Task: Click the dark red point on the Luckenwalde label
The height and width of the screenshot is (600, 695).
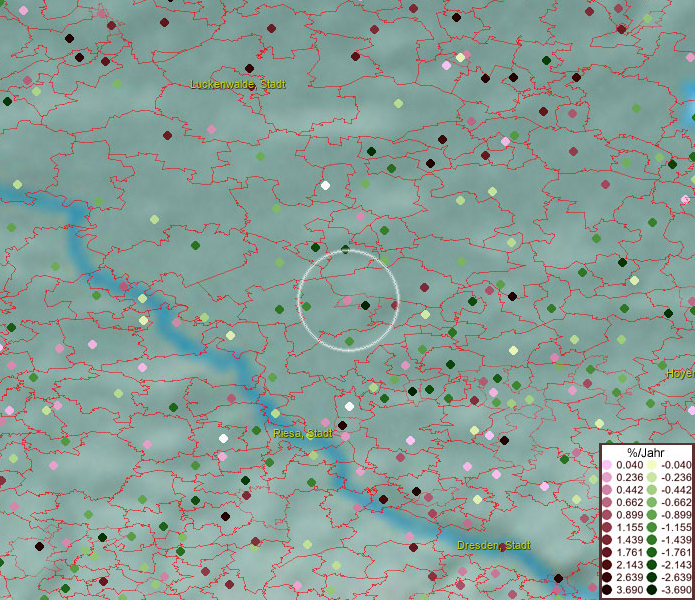Action: click(251, 87)
